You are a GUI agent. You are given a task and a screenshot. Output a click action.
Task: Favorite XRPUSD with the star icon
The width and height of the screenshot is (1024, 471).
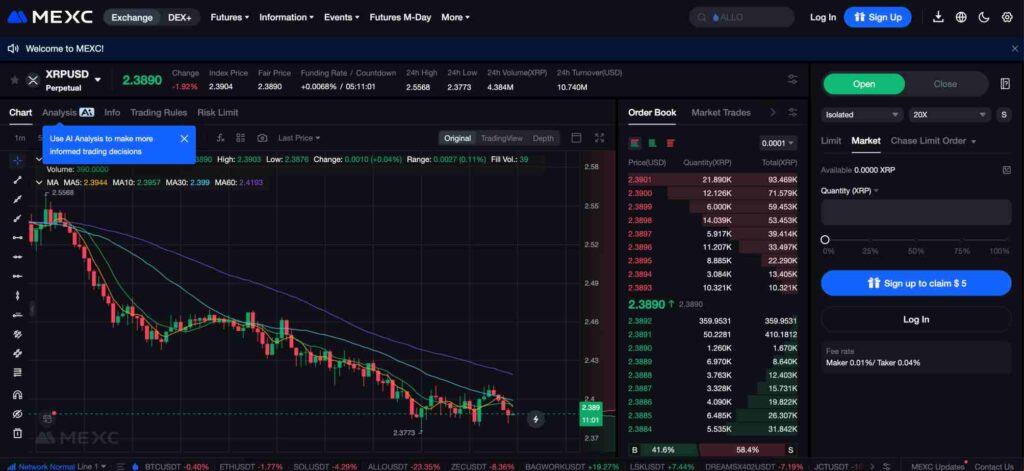[14, 80]
